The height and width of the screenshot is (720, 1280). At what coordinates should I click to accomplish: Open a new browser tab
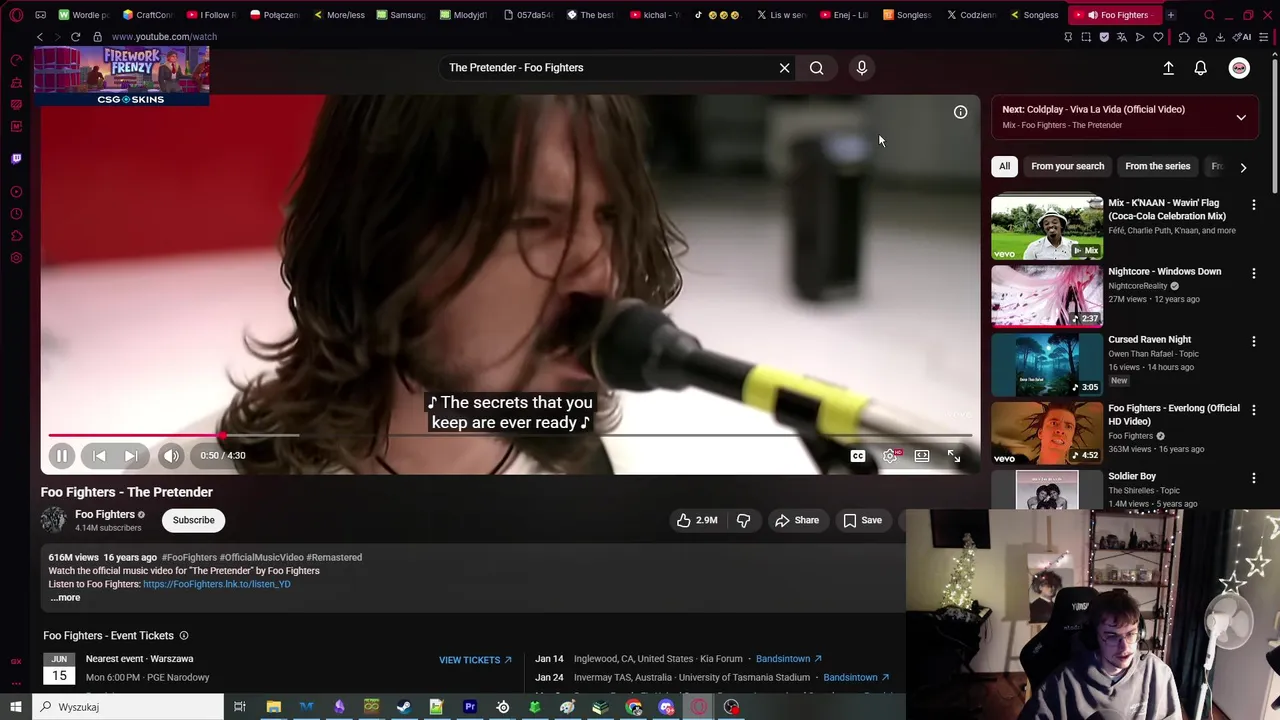(x=1171, y=15)
